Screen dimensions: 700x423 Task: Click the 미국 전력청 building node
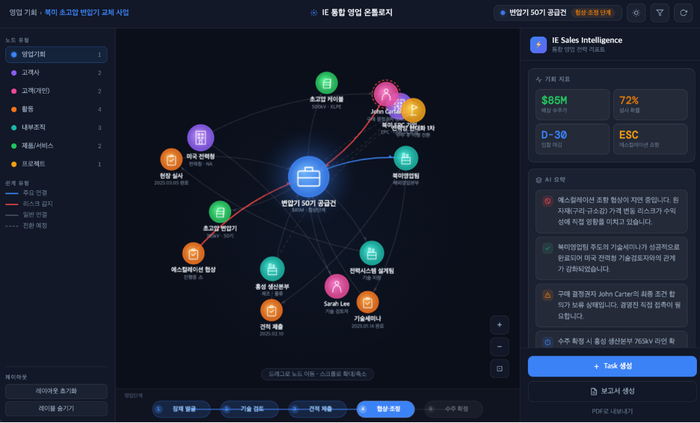point(200,138)
